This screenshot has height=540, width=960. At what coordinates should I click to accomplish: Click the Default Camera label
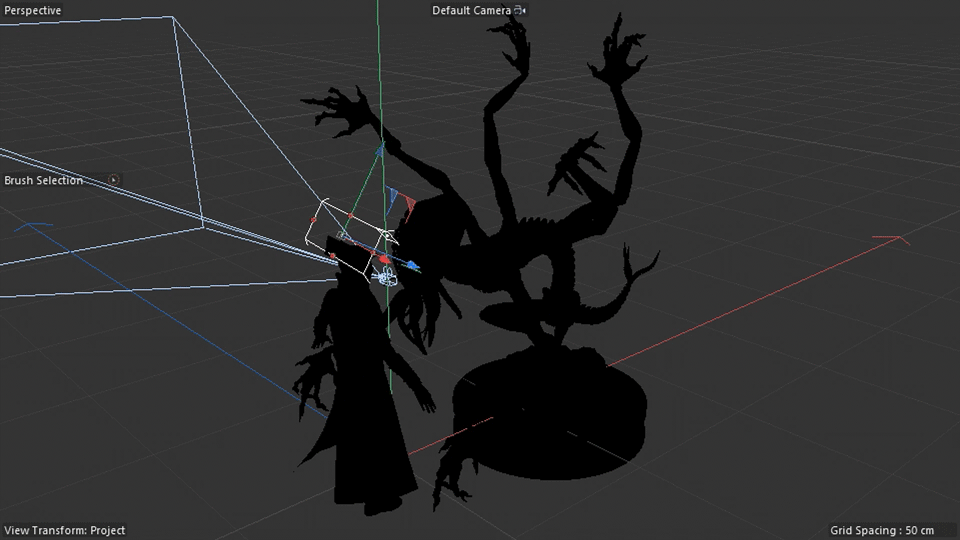(471, 10)
